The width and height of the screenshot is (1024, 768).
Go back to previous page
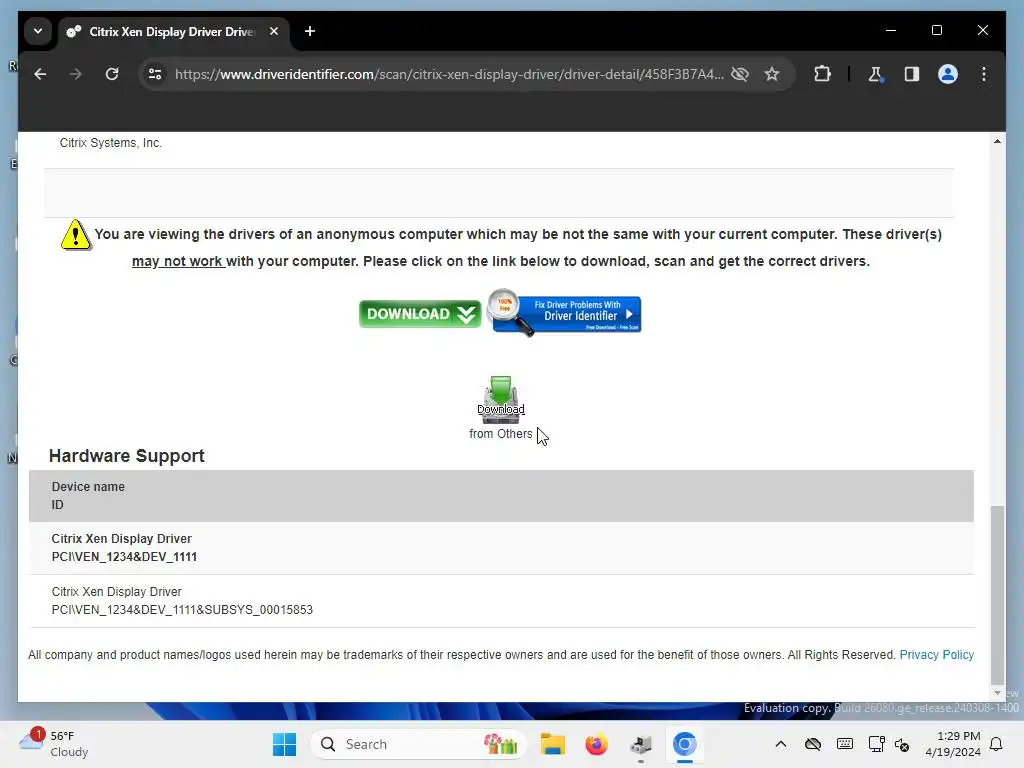coord(40,74)
